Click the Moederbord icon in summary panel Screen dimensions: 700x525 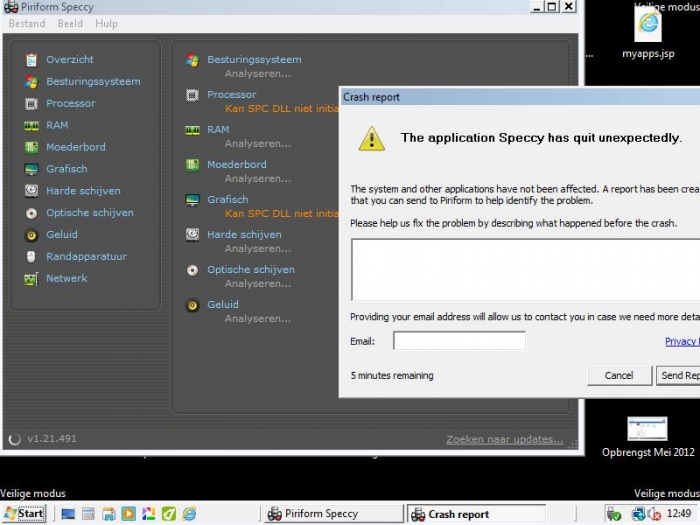pyautogui.click(x=192, y=165)
